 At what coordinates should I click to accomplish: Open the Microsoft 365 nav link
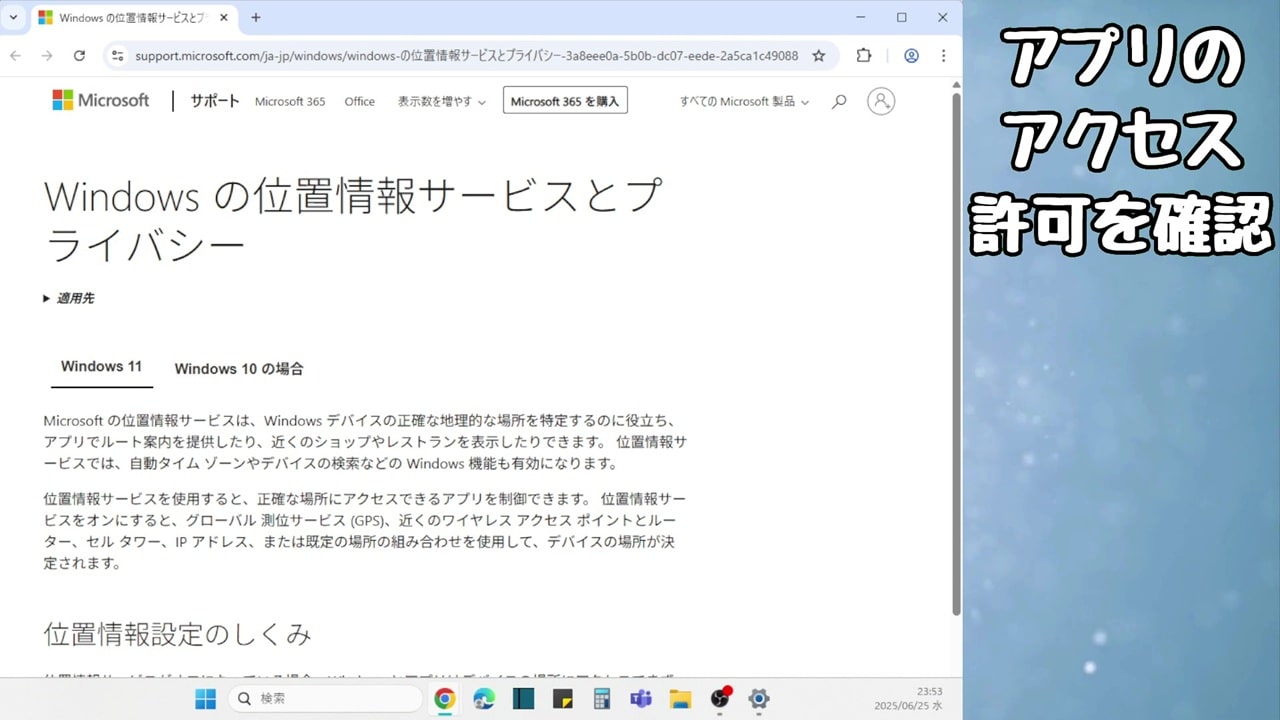(x=290, y=101)
